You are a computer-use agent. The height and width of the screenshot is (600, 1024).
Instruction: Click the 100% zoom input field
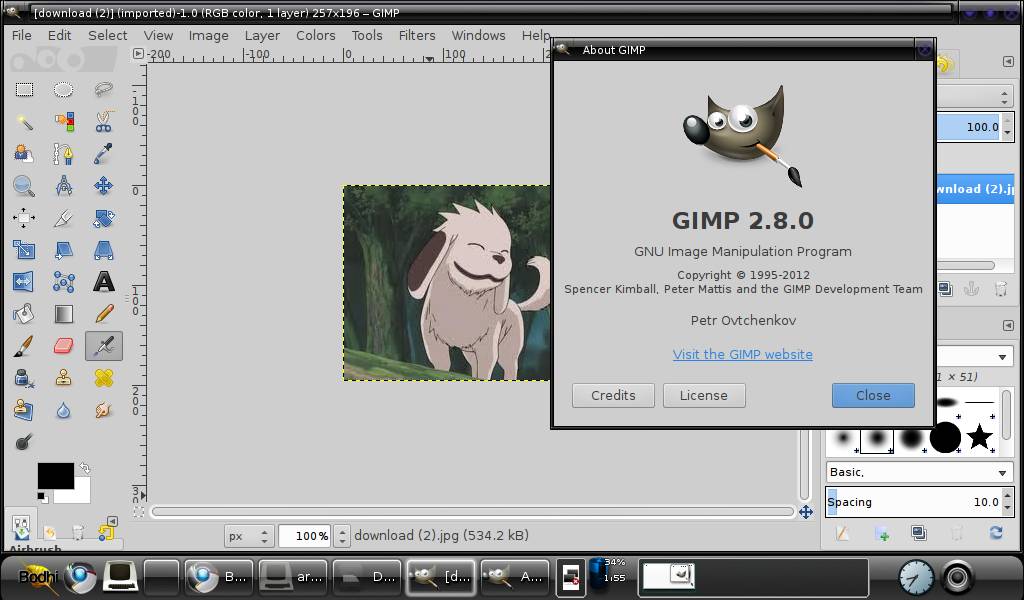pyautogui.click(x=304, y=536)
